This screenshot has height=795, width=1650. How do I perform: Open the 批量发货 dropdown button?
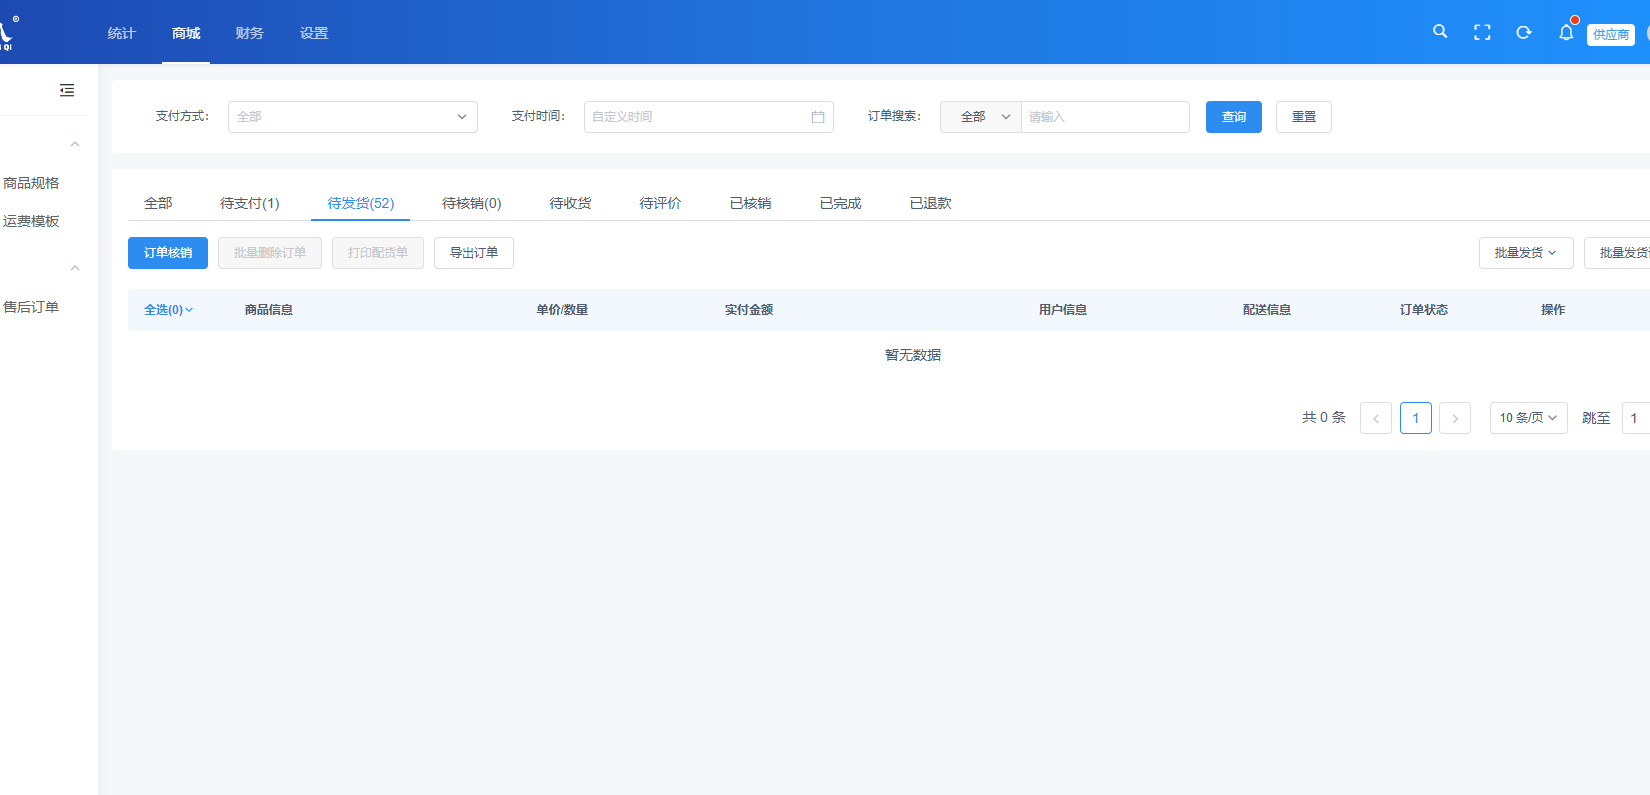(1526, 253)
